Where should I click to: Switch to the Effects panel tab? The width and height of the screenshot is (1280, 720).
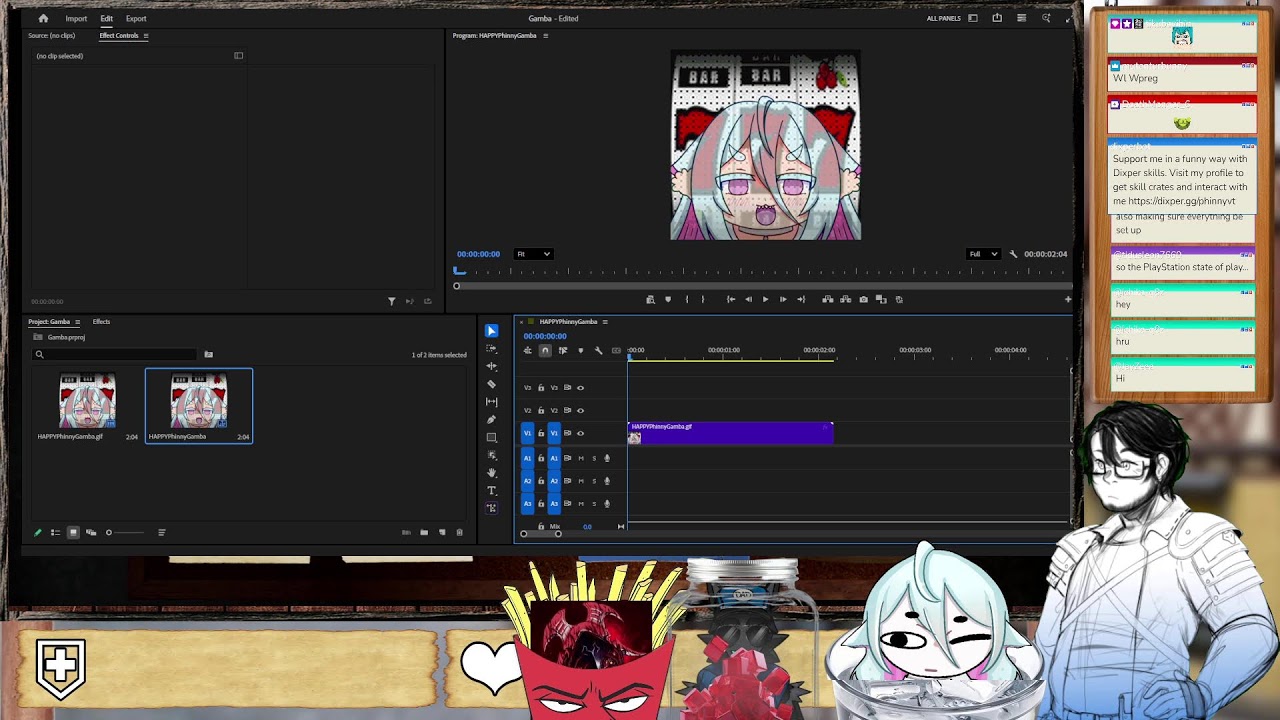[x=101, y=322]
